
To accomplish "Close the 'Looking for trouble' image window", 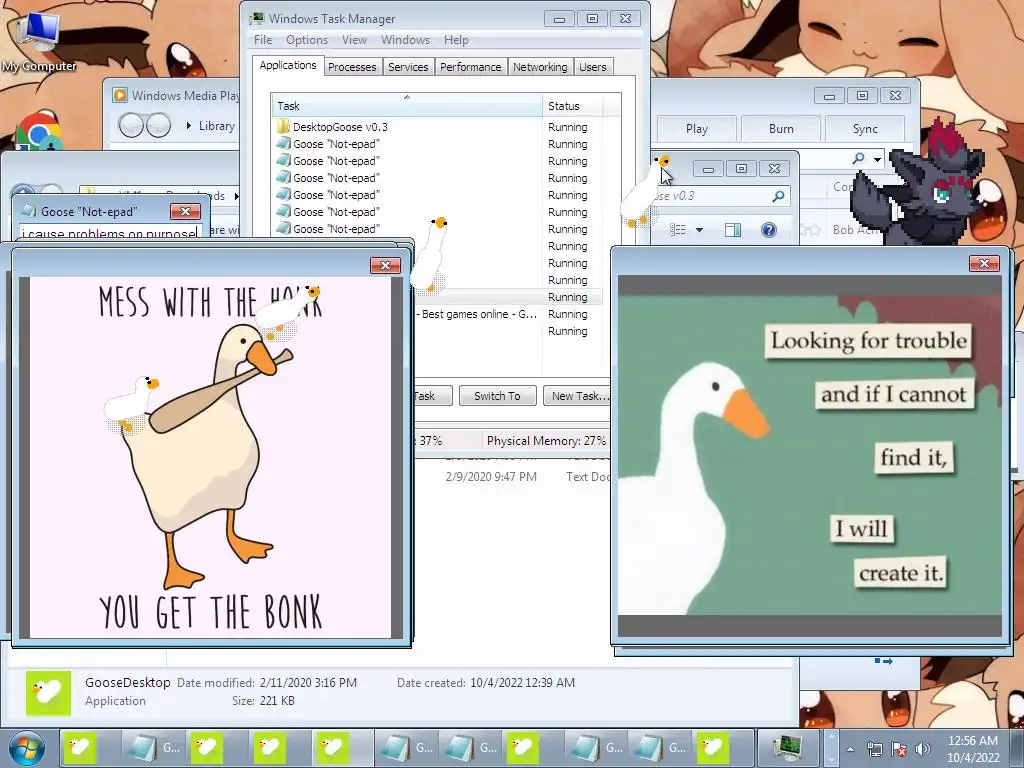I will 984,263.
